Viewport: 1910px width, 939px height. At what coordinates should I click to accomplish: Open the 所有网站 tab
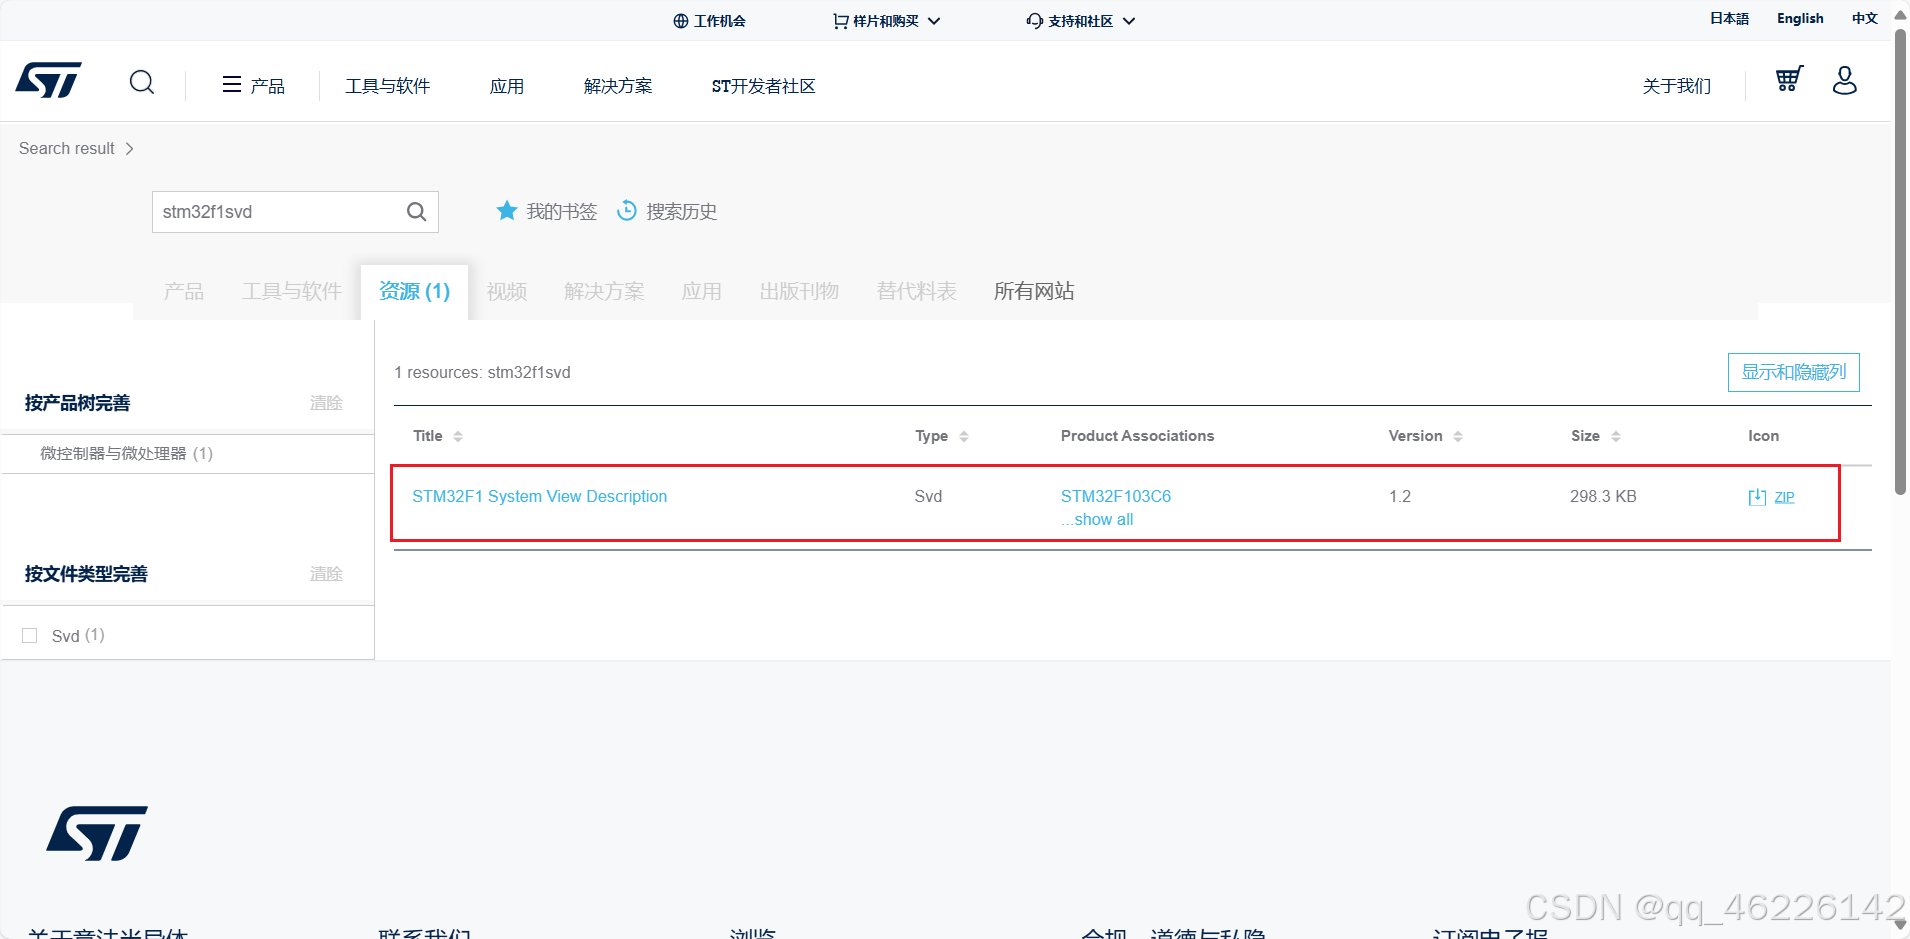(x=1034, y=291)
